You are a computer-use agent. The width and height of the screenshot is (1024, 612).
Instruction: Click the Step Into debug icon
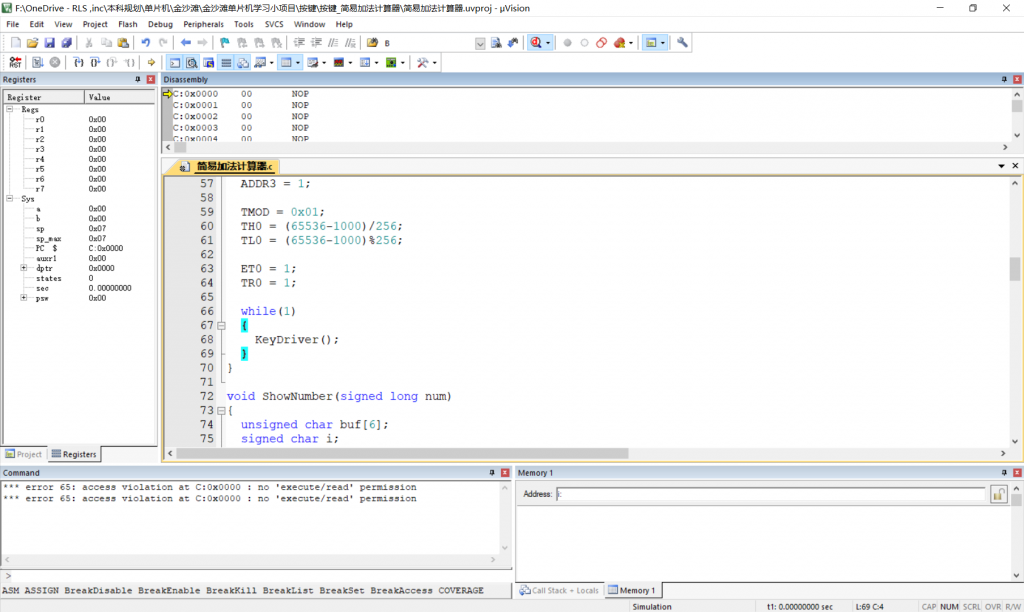click(79, 62)
